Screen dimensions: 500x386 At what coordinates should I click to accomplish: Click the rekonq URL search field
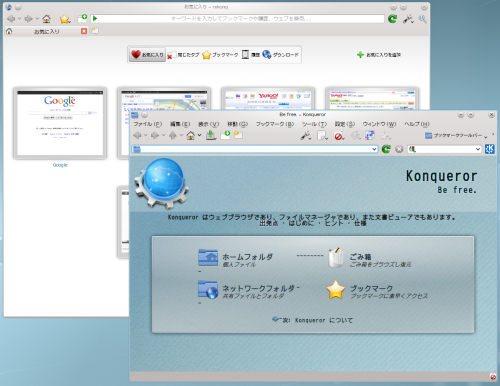pos(237,19)
